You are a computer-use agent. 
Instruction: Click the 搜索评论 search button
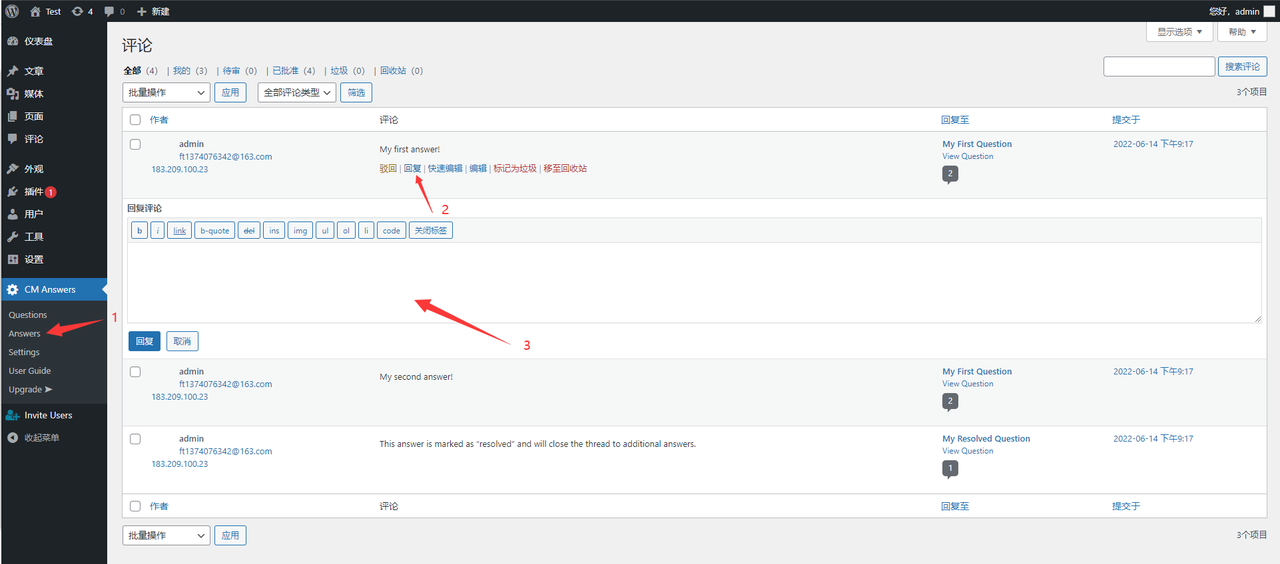1242,67
